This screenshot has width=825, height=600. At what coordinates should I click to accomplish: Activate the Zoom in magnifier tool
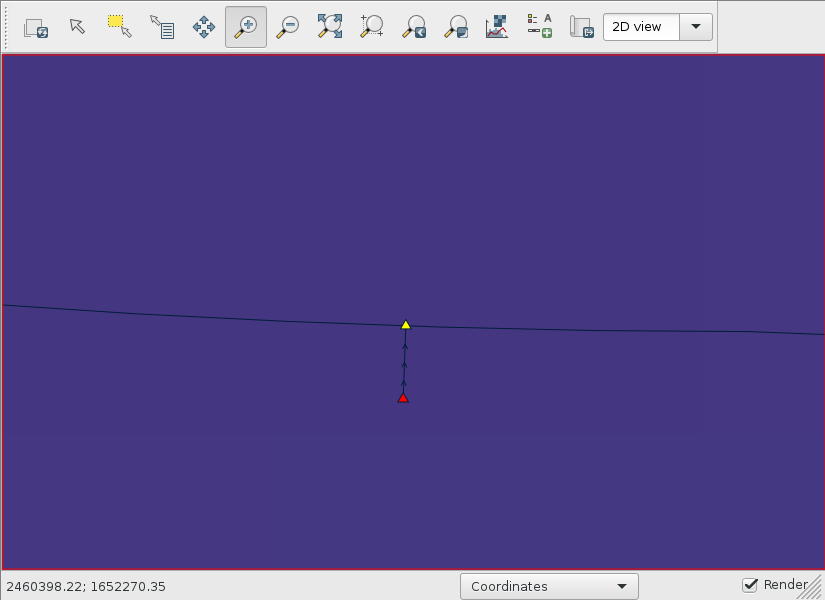click(x=246, y=27)
